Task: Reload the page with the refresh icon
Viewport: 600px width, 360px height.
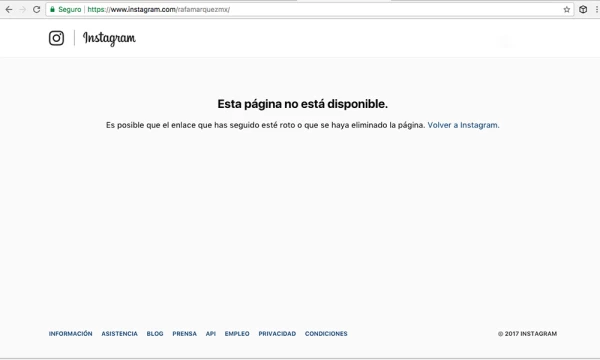Action: 36,9
